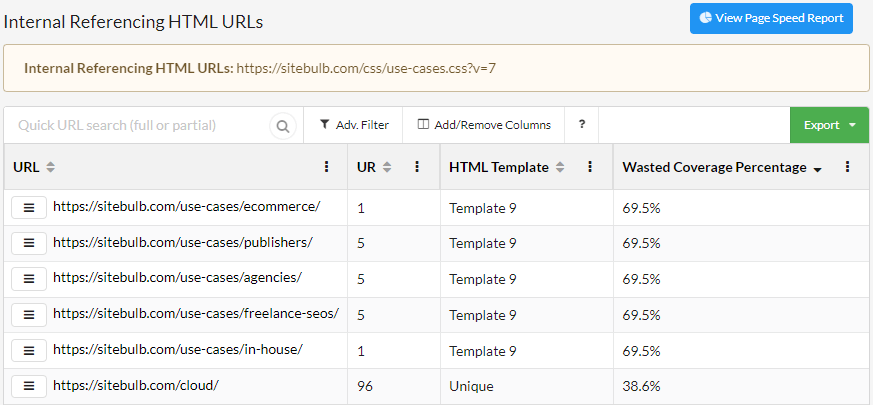Open hamburger menu for in-house URL row
Screen dimensions: 873x405
(29, 351)
